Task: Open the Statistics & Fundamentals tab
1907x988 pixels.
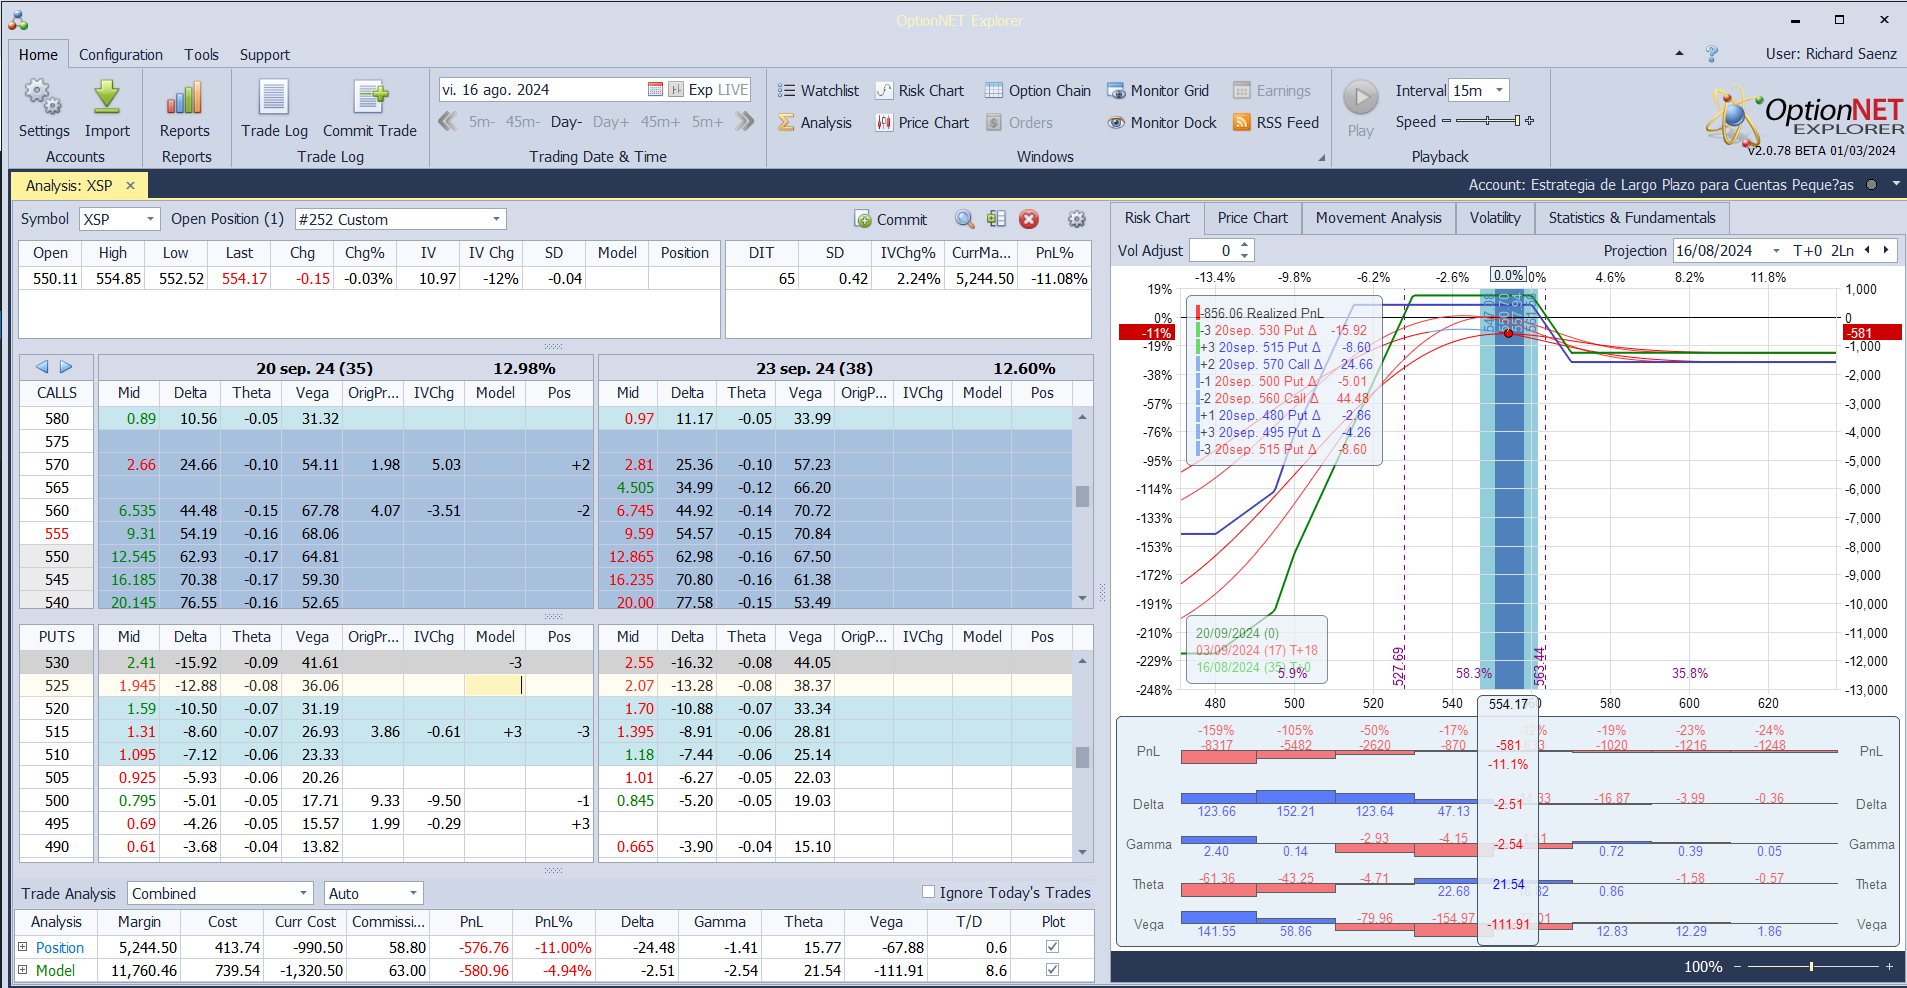Action: (1632, 218)
